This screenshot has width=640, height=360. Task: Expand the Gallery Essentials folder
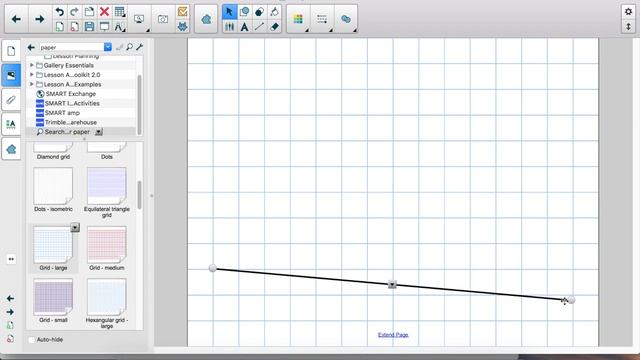tap(32, 65)
